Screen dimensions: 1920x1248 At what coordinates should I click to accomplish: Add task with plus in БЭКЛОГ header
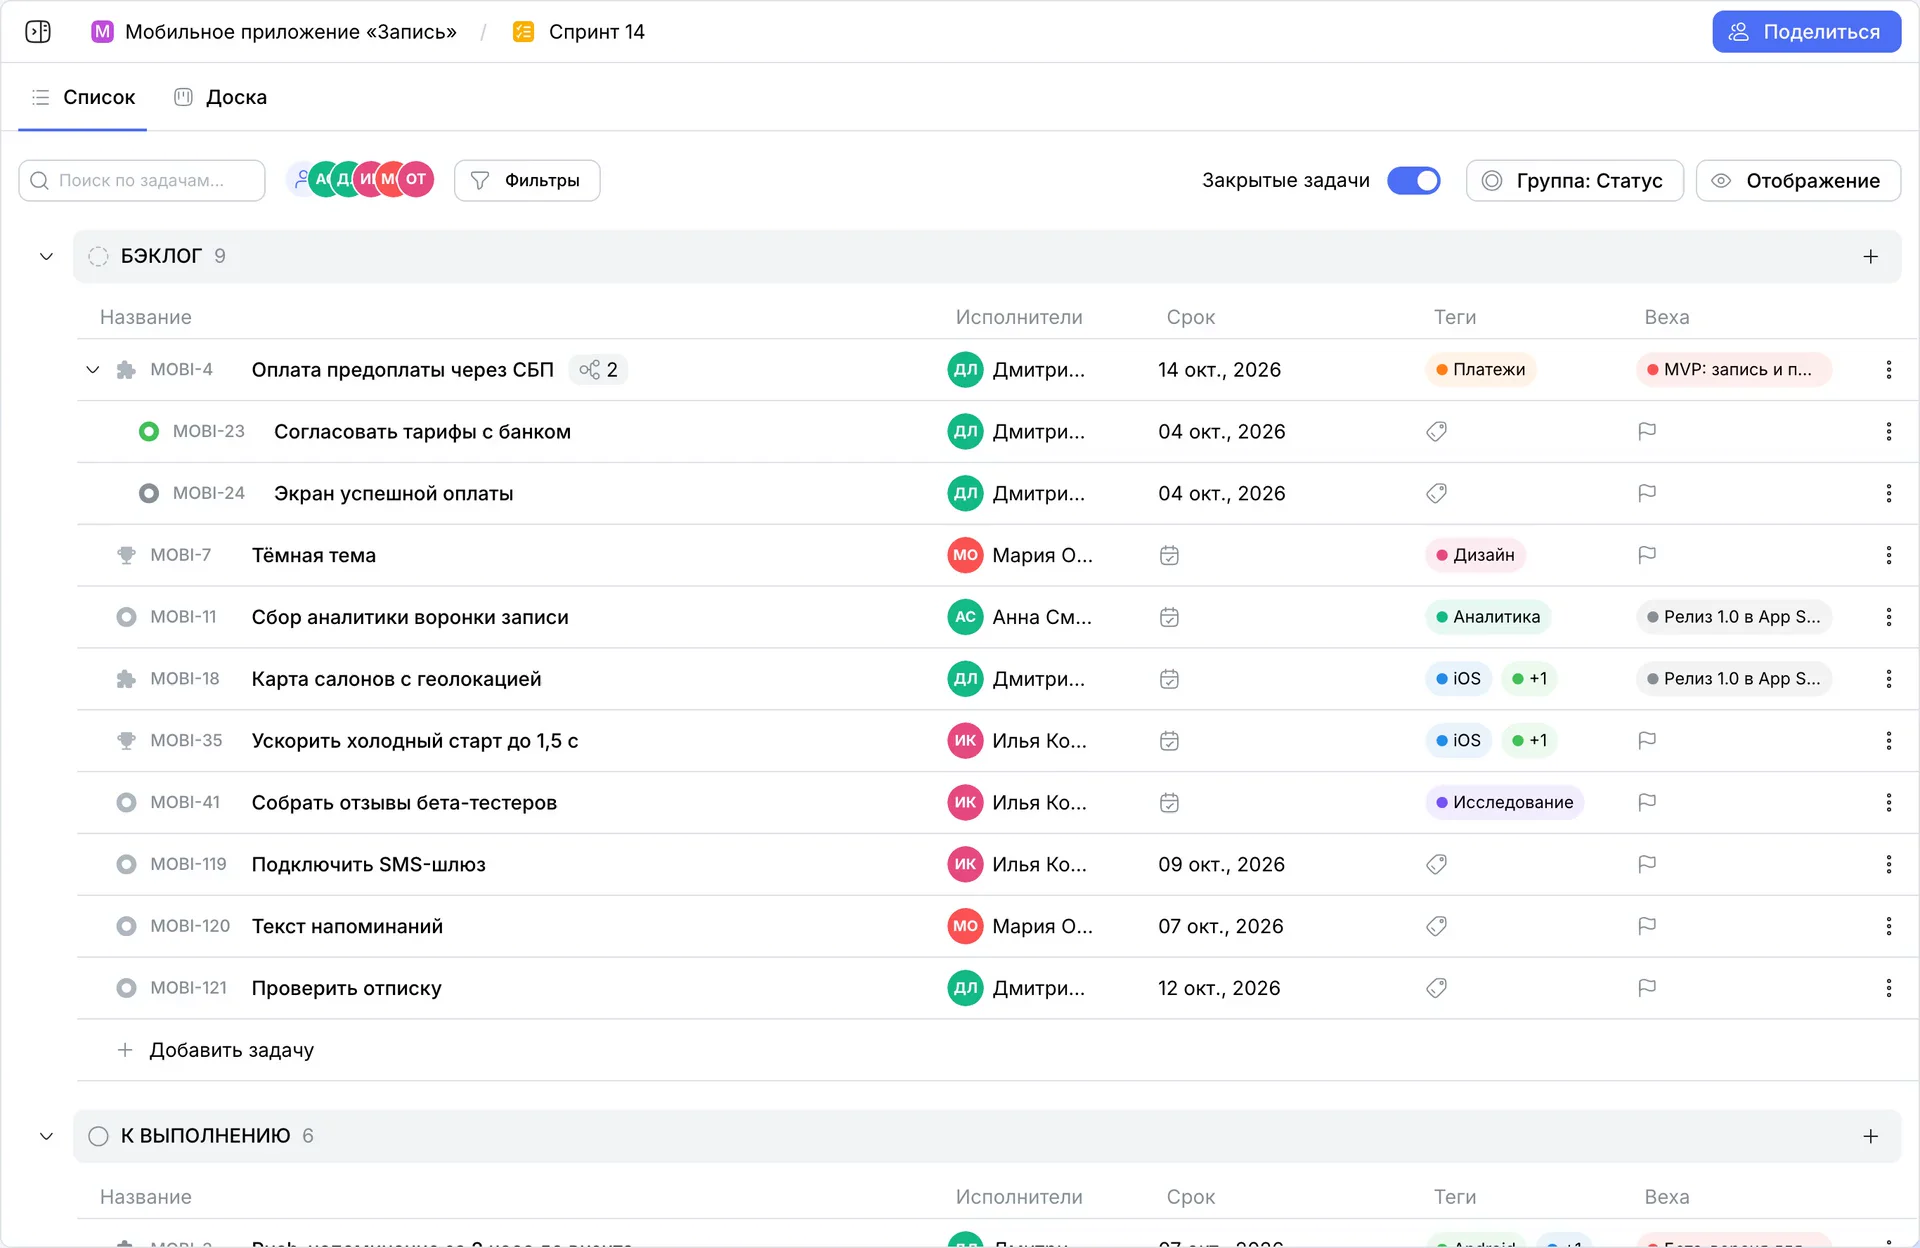pyautogui.click(x=1870, y=257)
